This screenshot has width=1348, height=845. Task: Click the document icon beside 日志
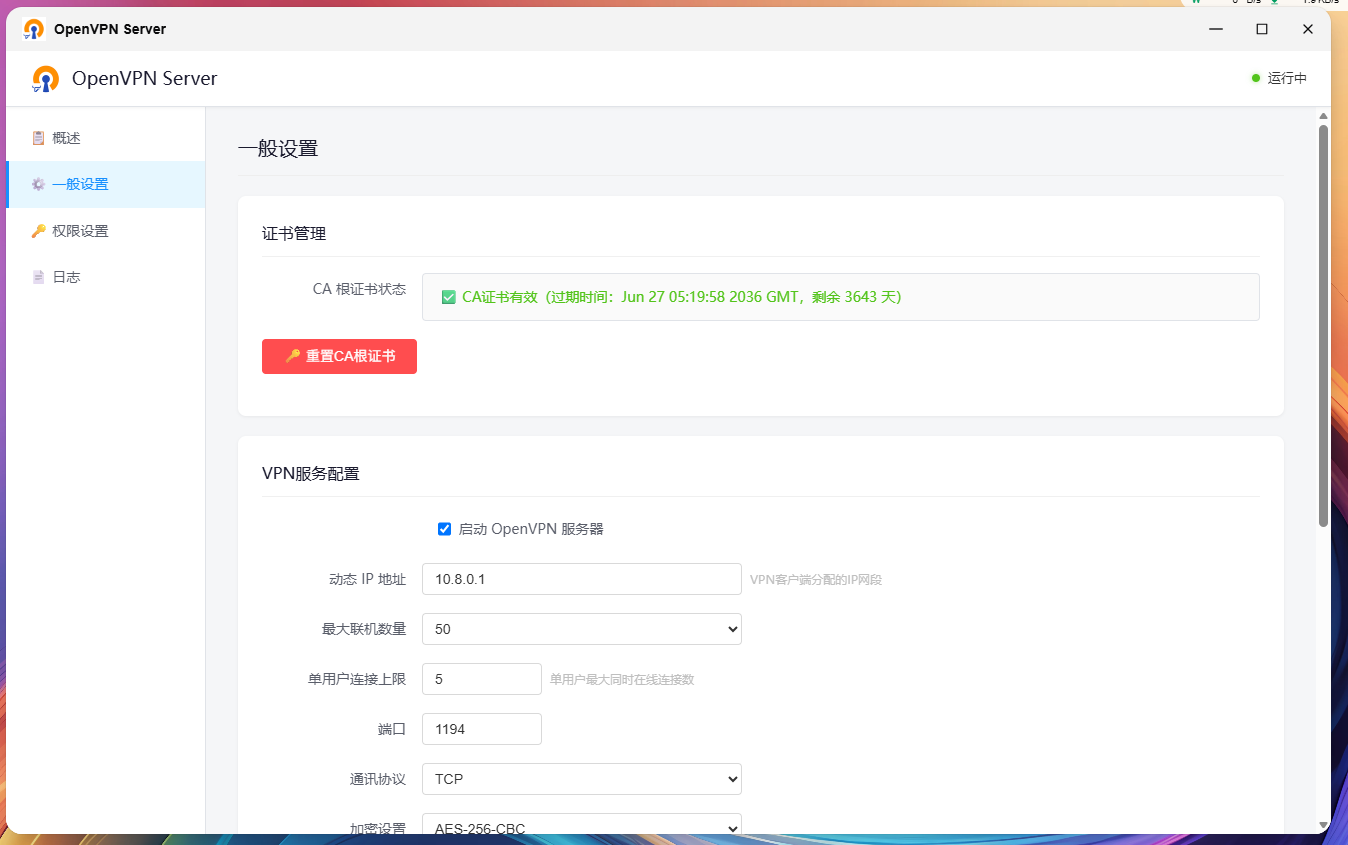pyautogui.click(x=38, y=277)
